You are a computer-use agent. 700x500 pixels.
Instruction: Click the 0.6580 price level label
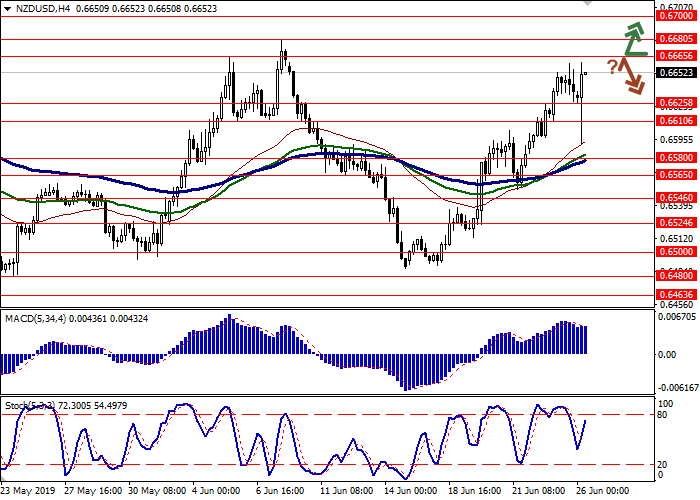(x=677, y=157)
